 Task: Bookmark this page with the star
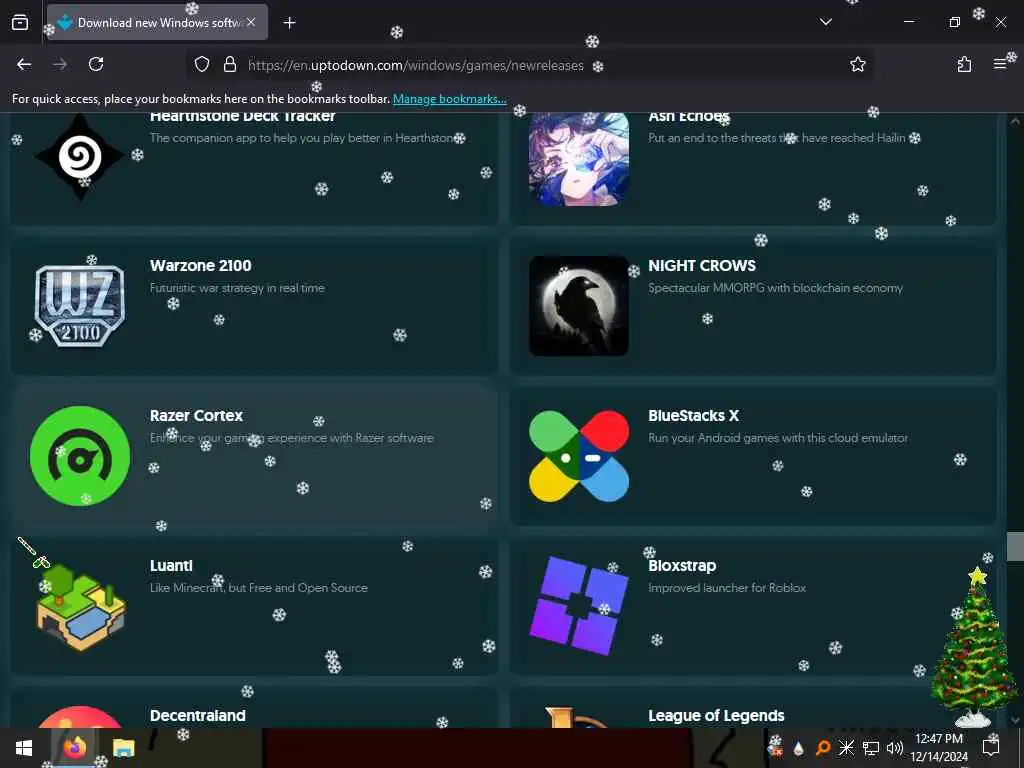pos(857,64)
